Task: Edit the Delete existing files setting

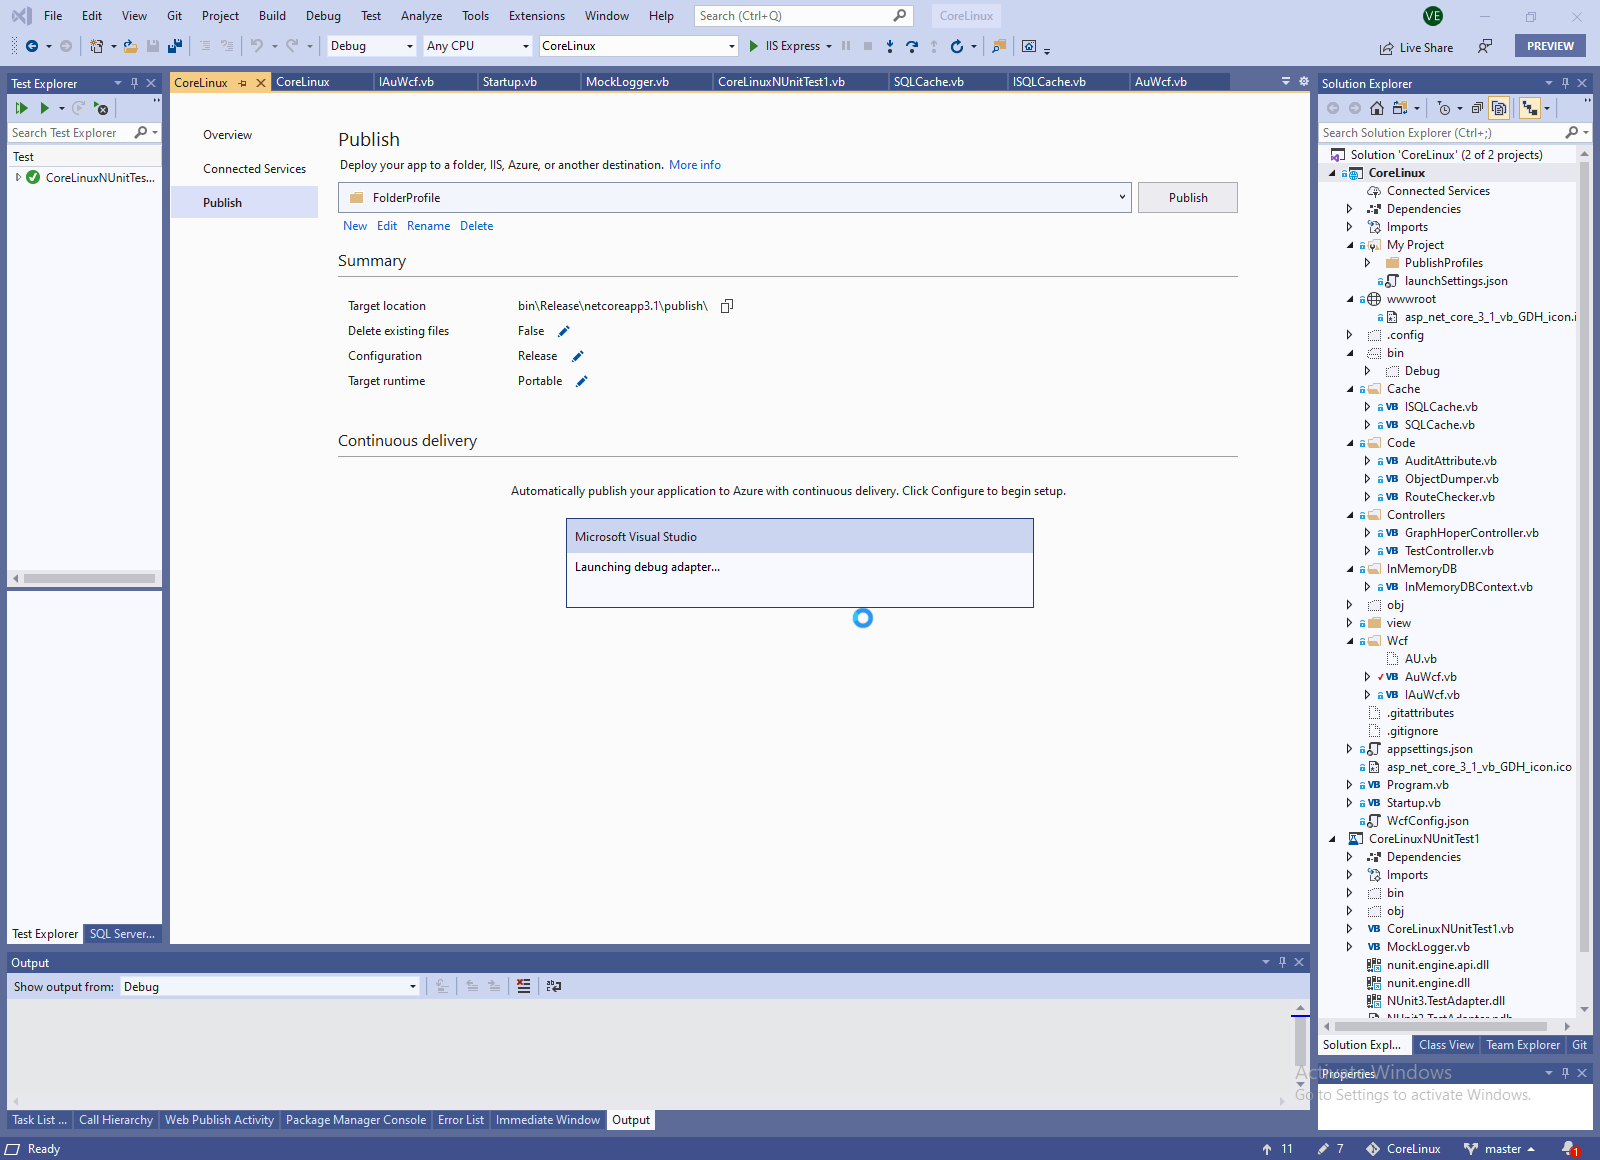Action: (563, 331)
